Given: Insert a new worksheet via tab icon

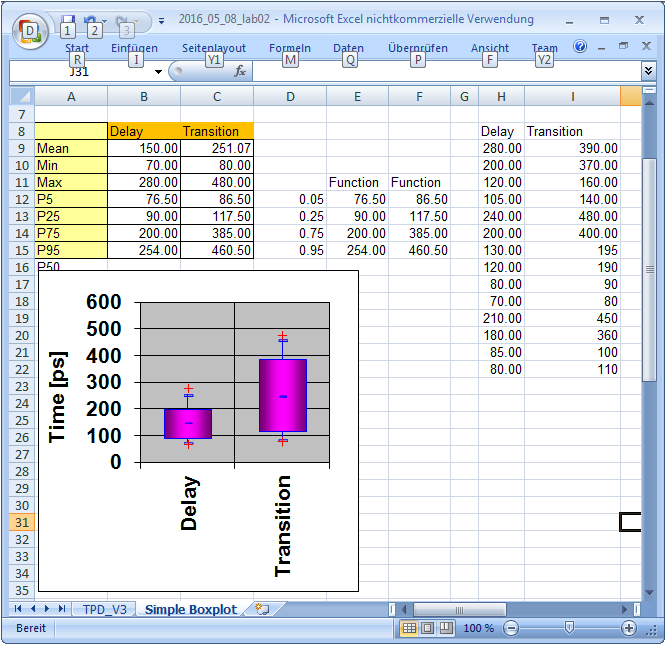Looking at the screenshot, I should [x=262, y=608].
